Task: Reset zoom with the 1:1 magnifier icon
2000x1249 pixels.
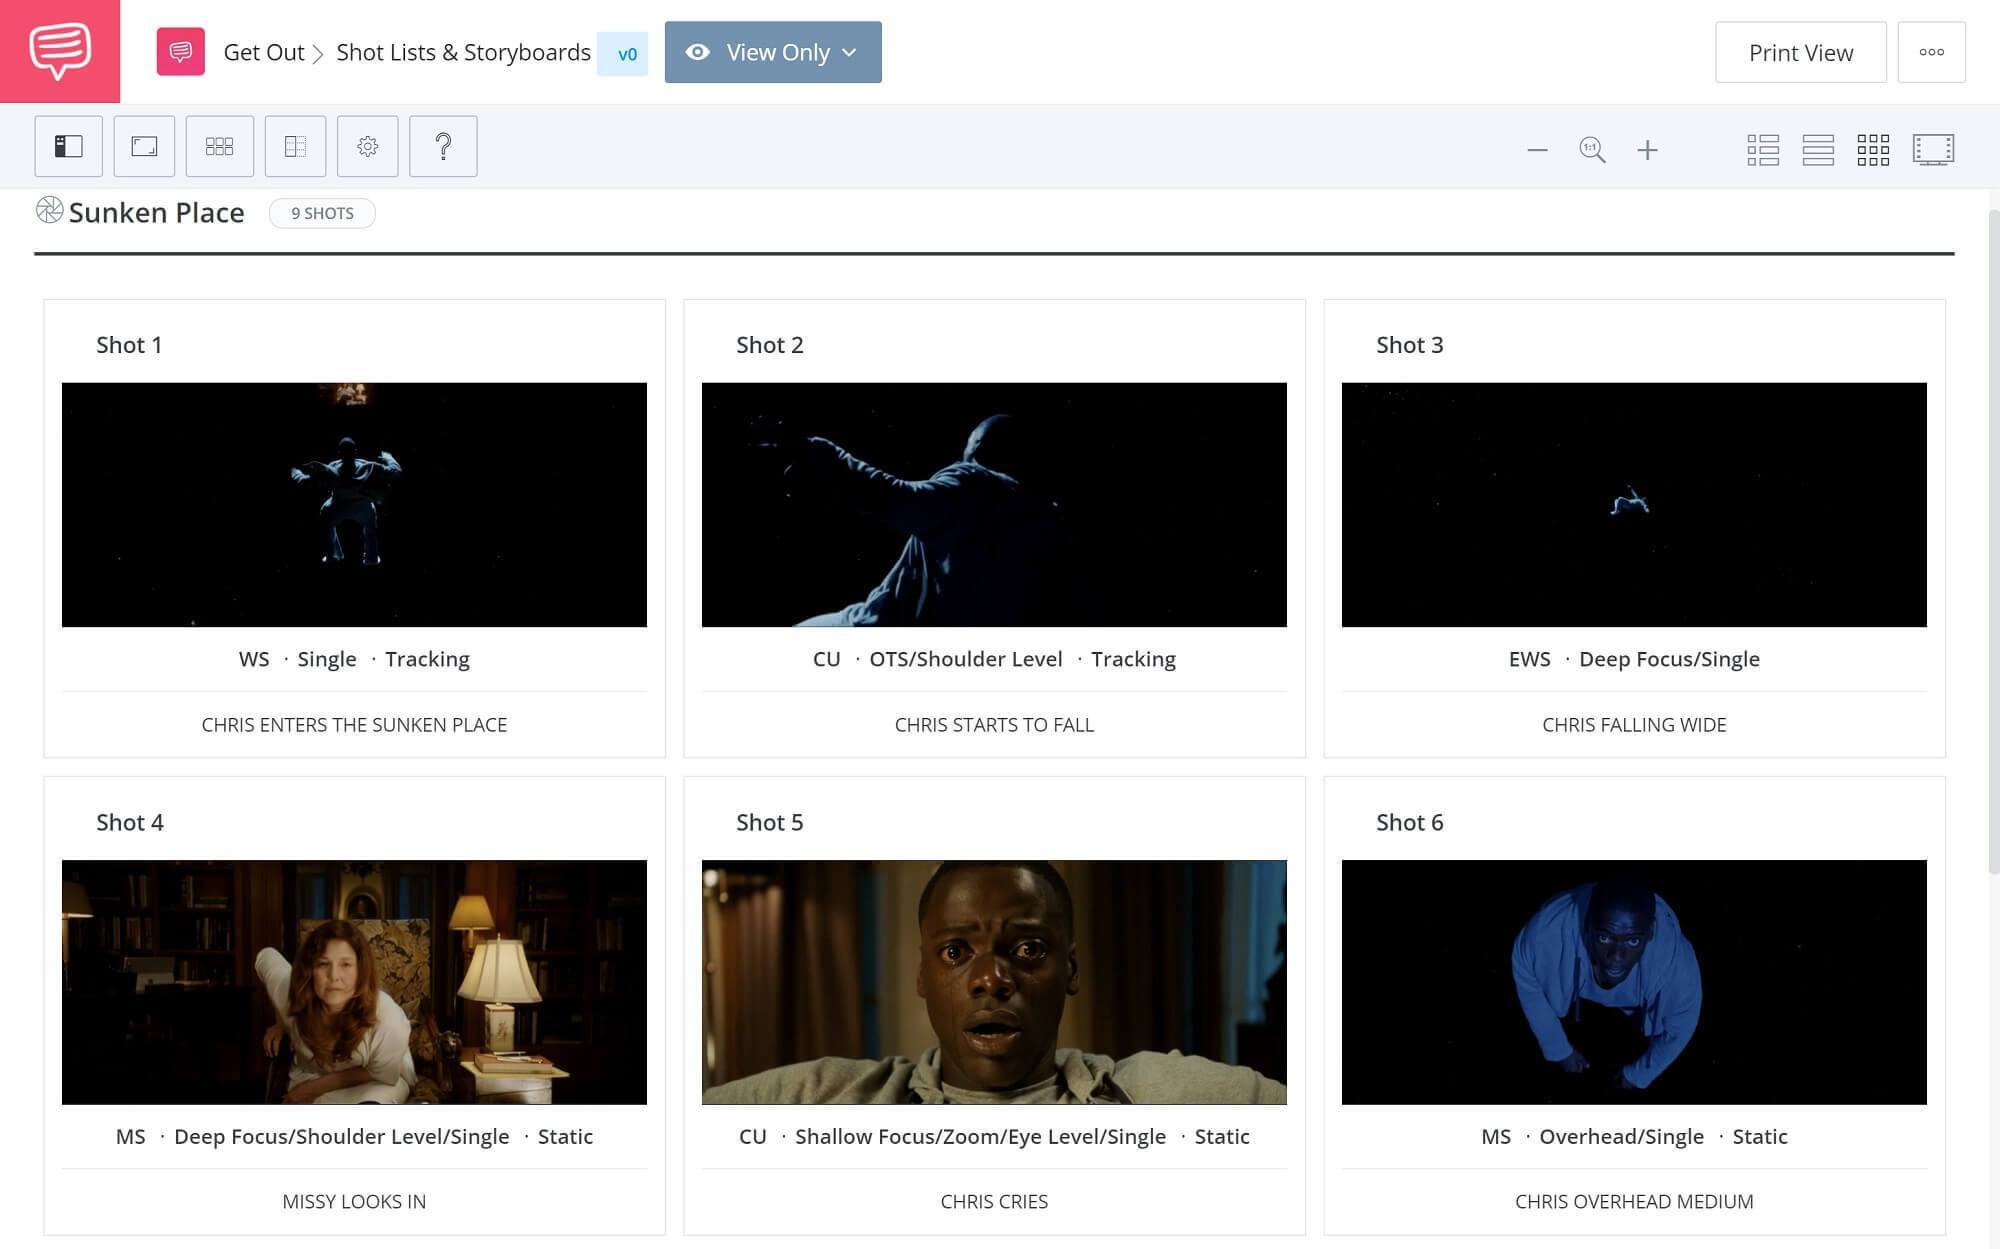Action: (1592, 150)
